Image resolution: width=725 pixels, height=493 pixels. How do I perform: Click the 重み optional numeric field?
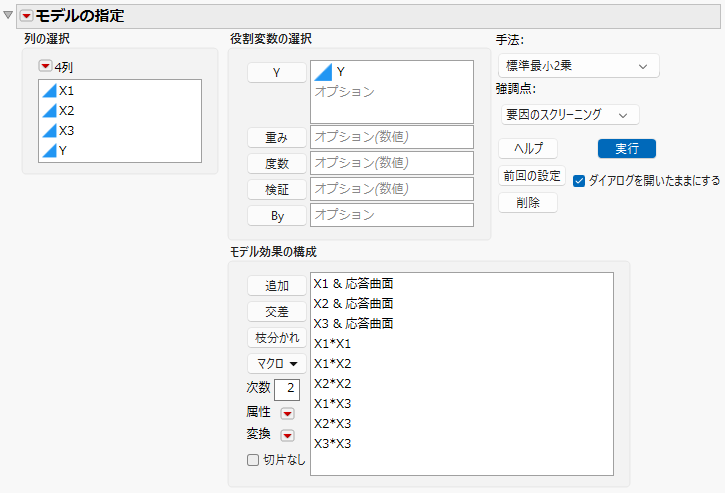point(392,137)
